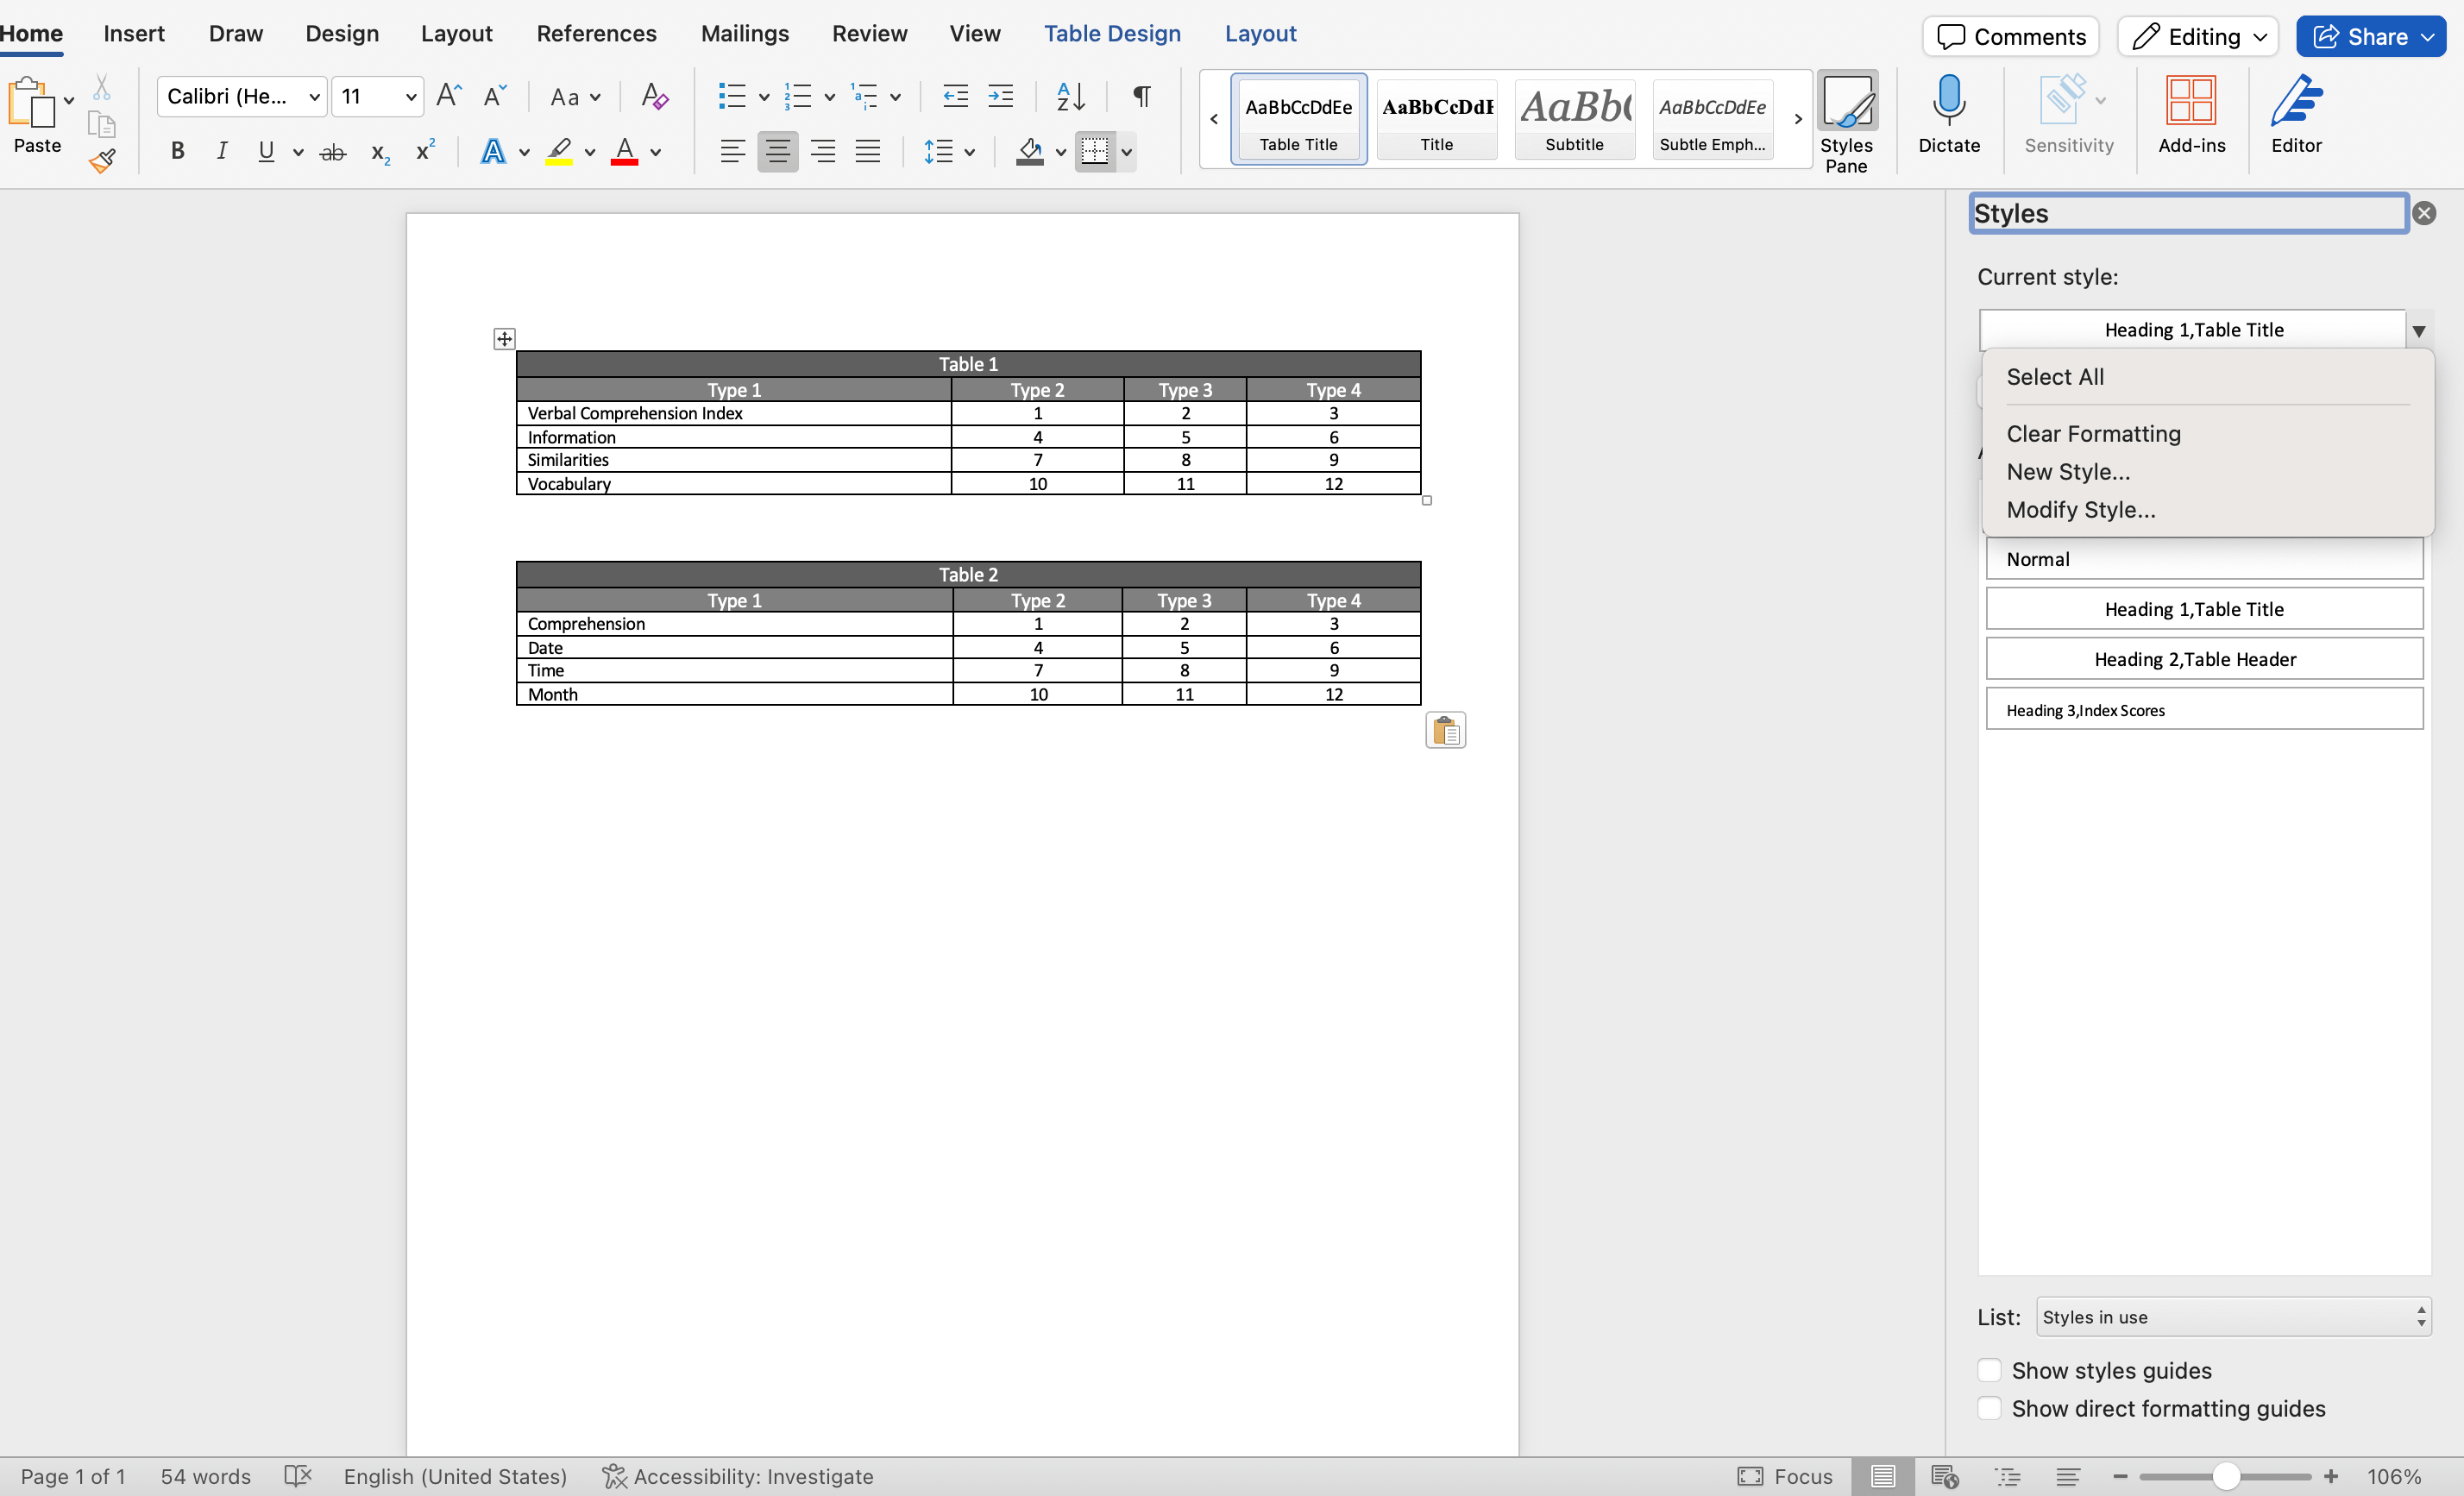This screenshot has width=2464, height=1496.
Task: Toggle Bold formatting
Action: tap(177, 152)
